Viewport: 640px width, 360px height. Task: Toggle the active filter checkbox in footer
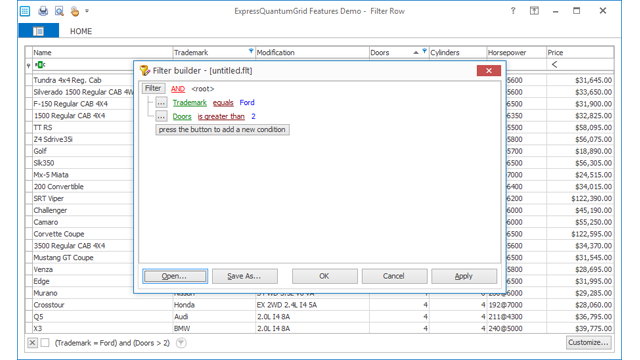pos(45,343)
